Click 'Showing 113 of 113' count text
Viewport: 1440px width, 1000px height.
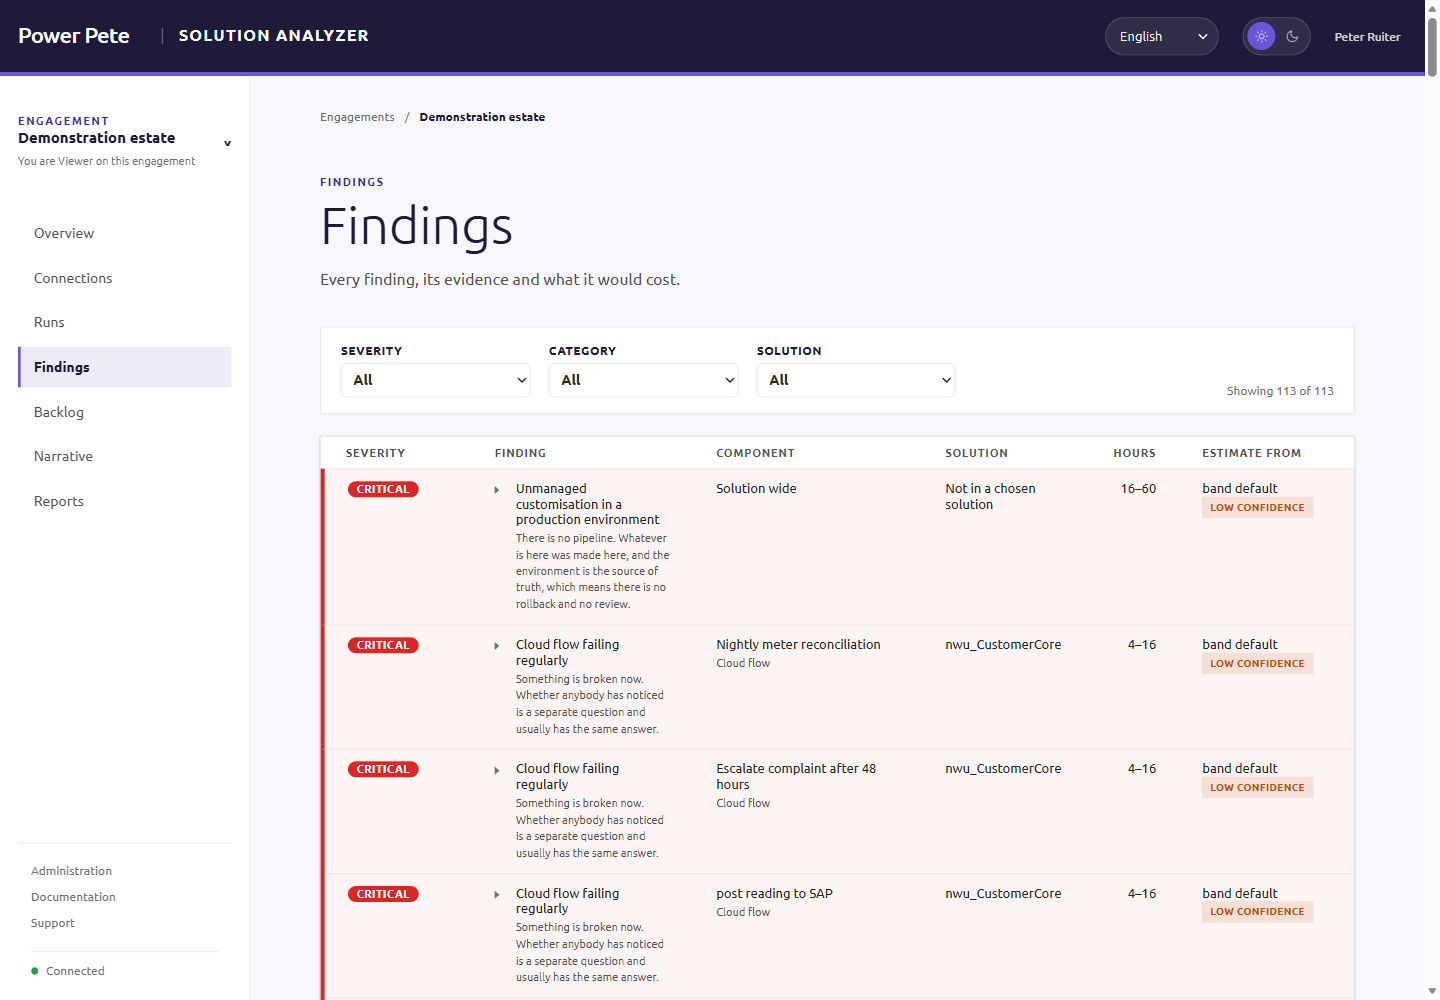1280,391
